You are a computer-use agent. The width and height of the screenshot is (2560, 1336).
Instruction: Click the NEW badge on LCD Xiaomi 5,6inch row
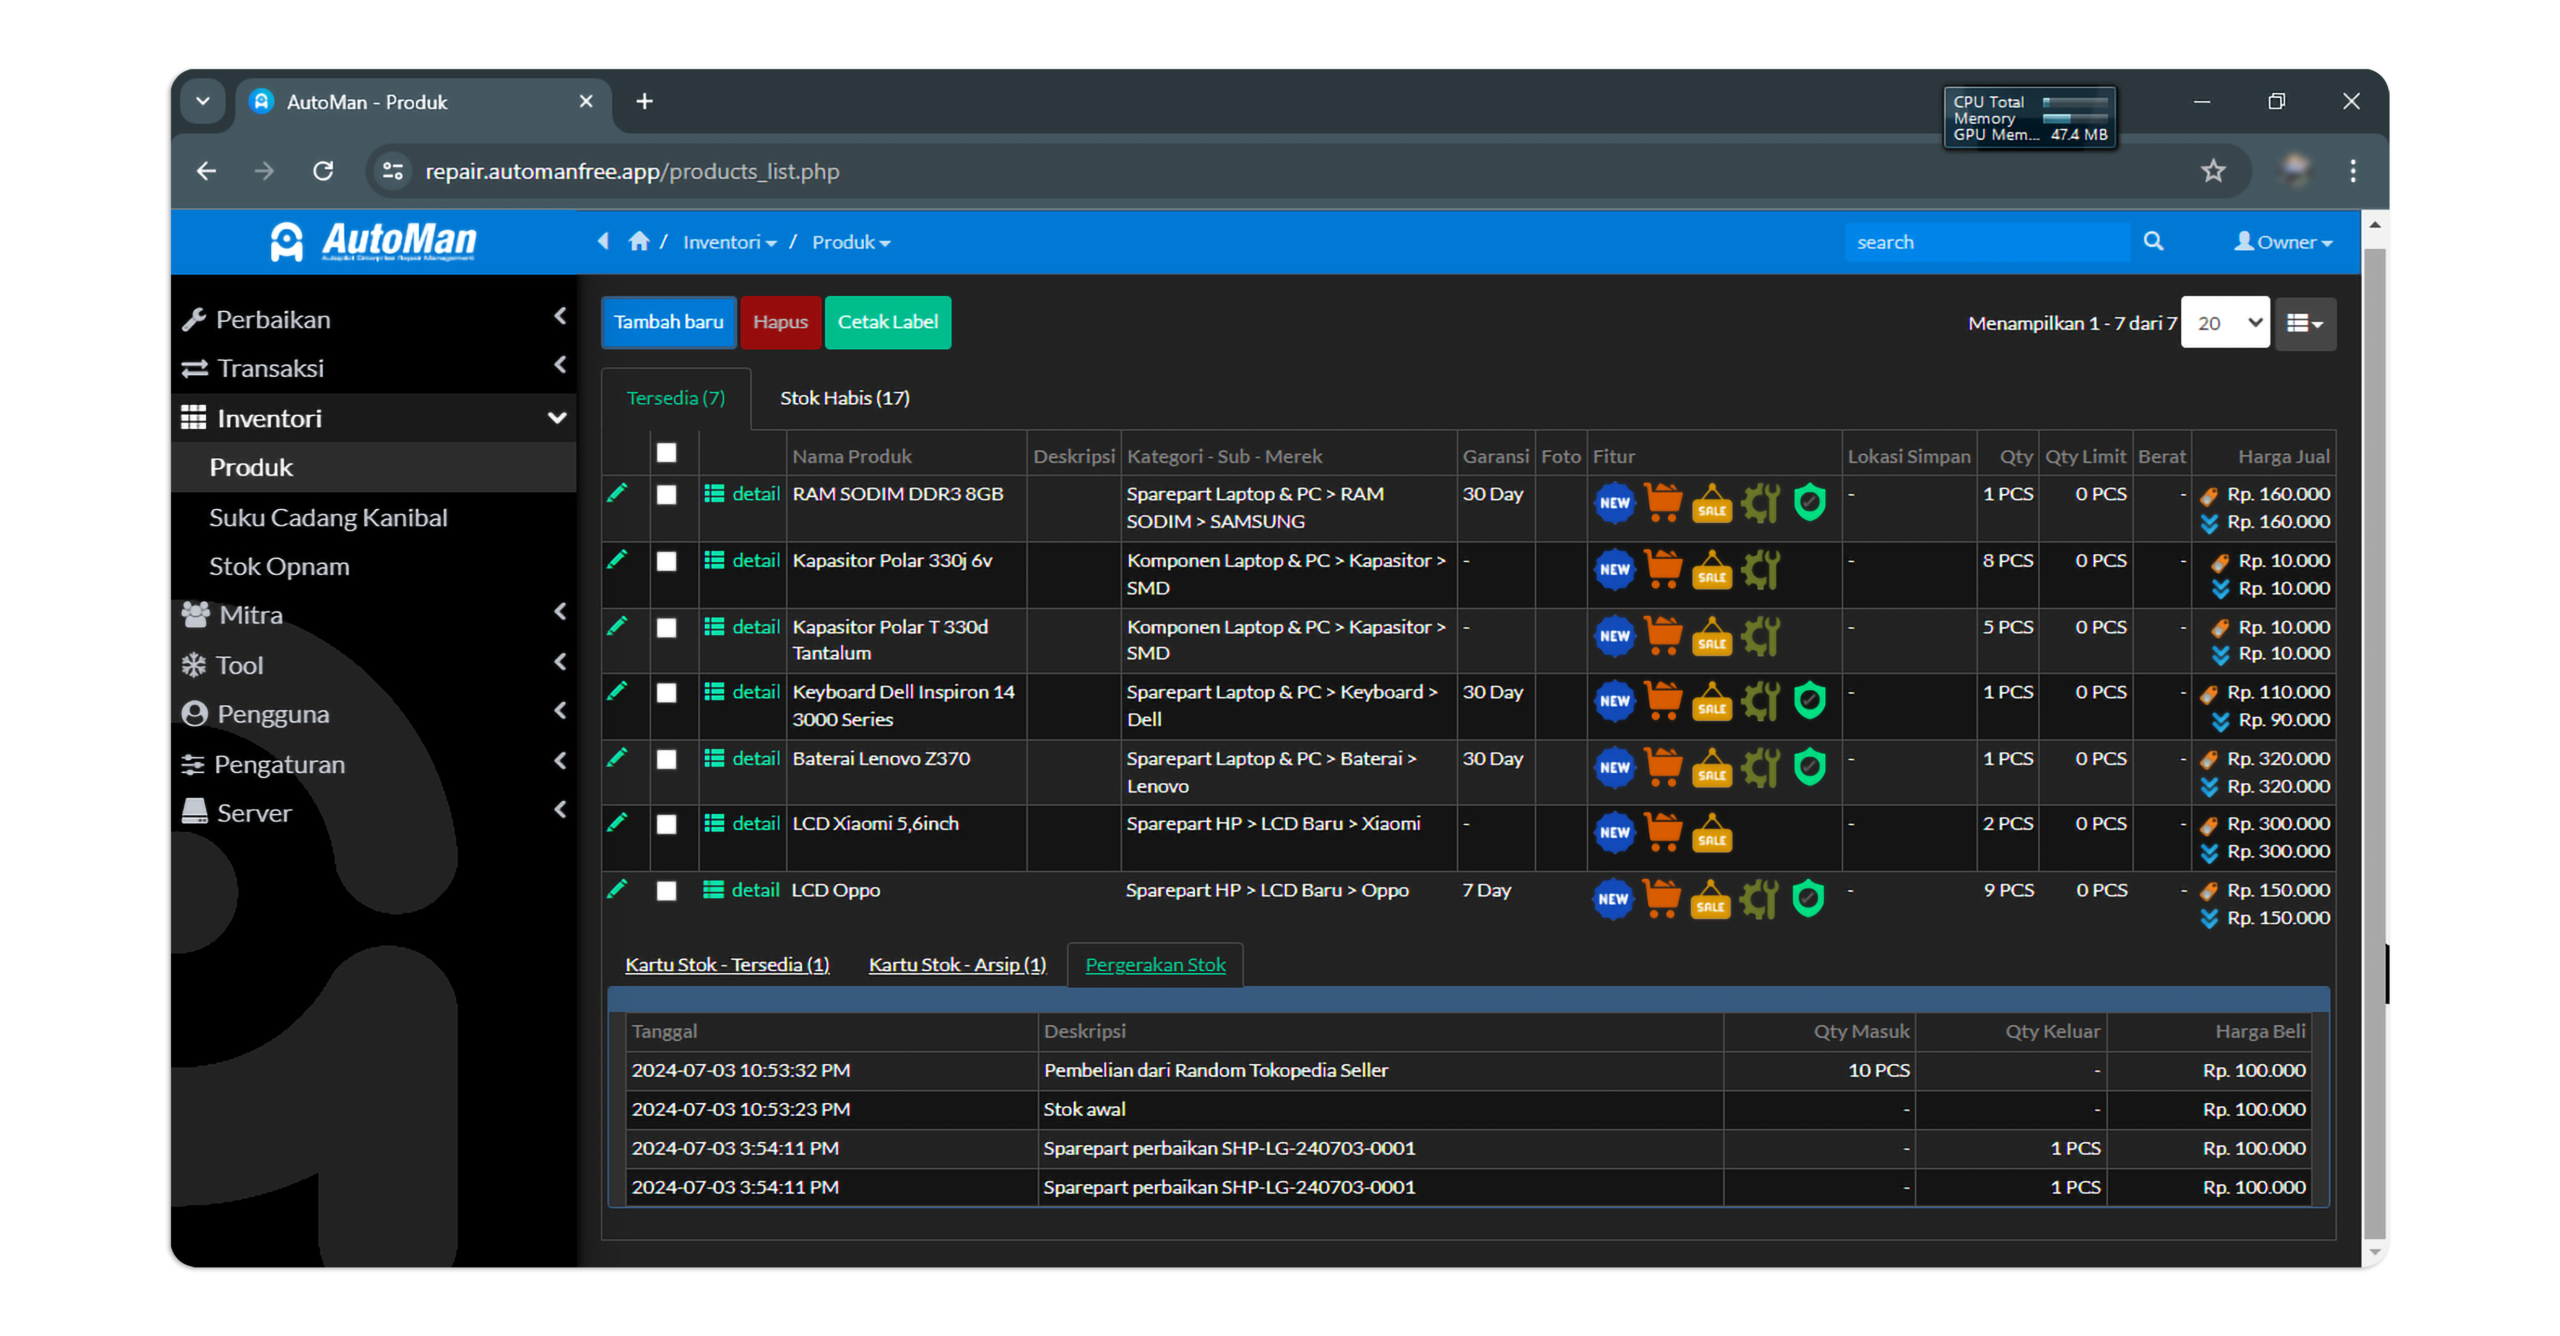coord(1613,833)
